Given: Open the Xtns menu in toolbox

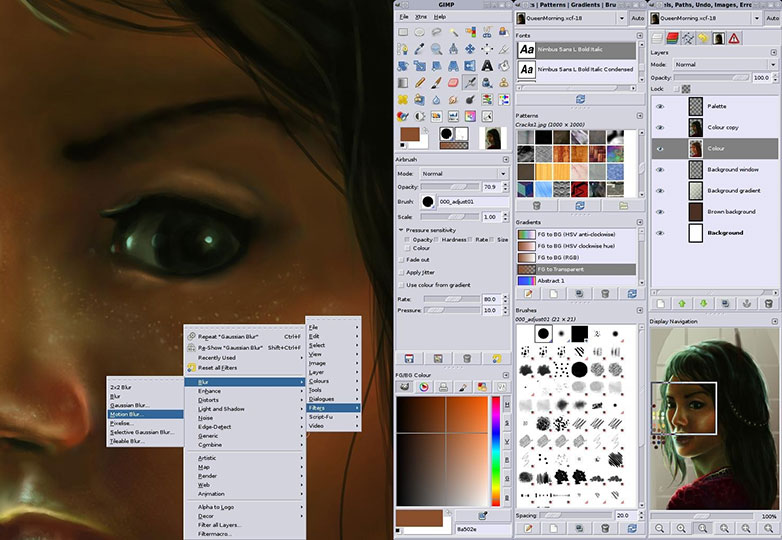Looking at the screenshot, I should [421, 16].
